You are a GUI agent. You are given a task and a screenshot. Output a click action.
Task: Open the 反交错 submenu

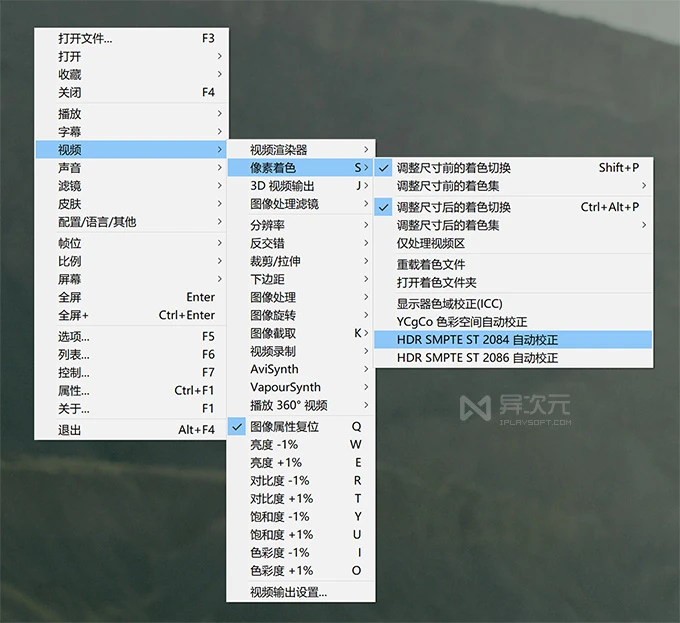point(301,243)
